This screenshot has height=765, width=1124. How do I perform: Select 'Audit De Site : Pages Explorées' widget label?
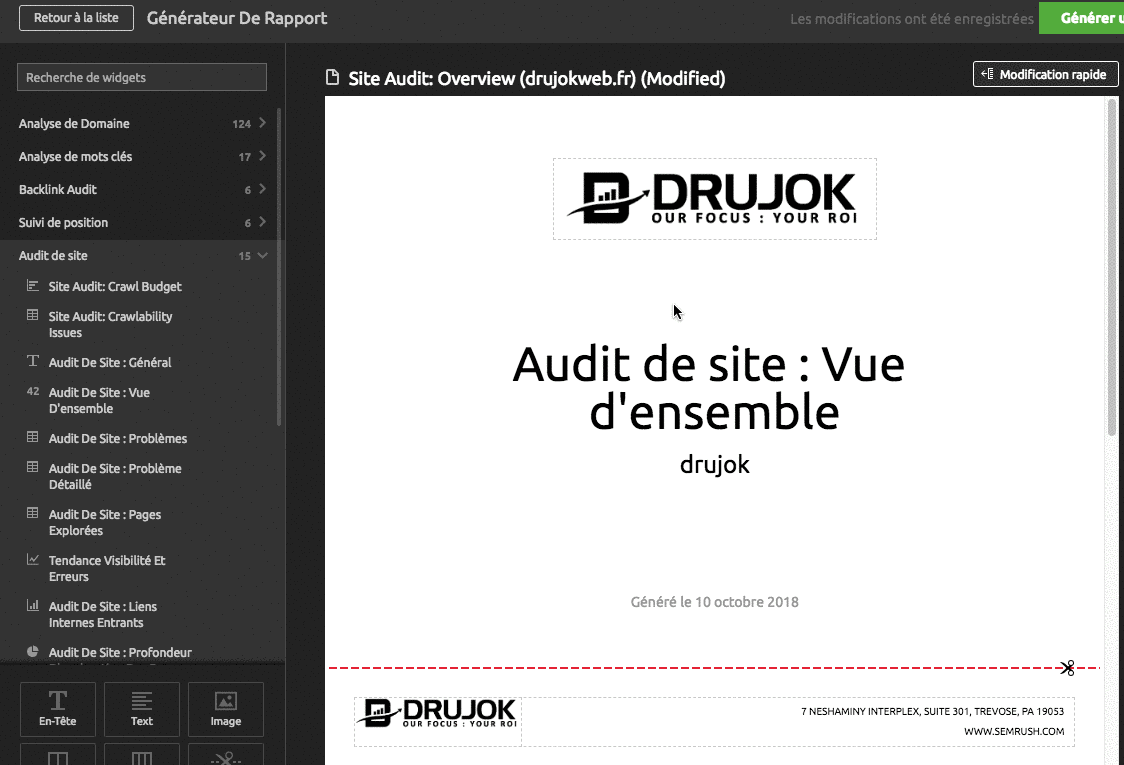(x=105, y=522)
